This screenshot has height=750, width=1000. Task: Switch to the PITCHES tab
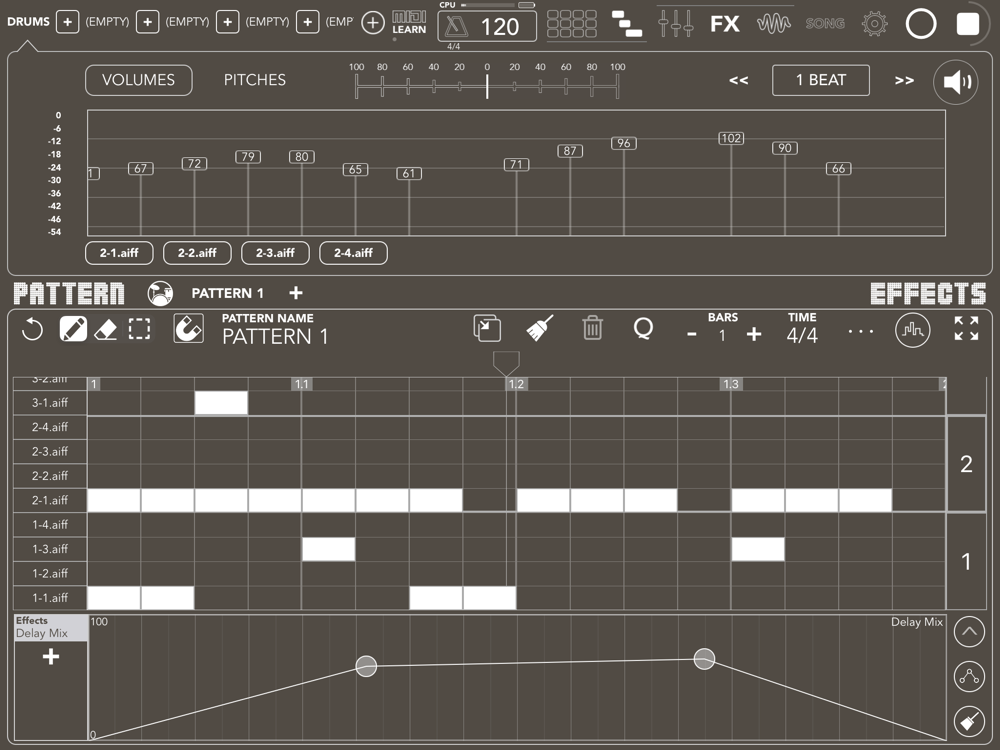point(254,80)
